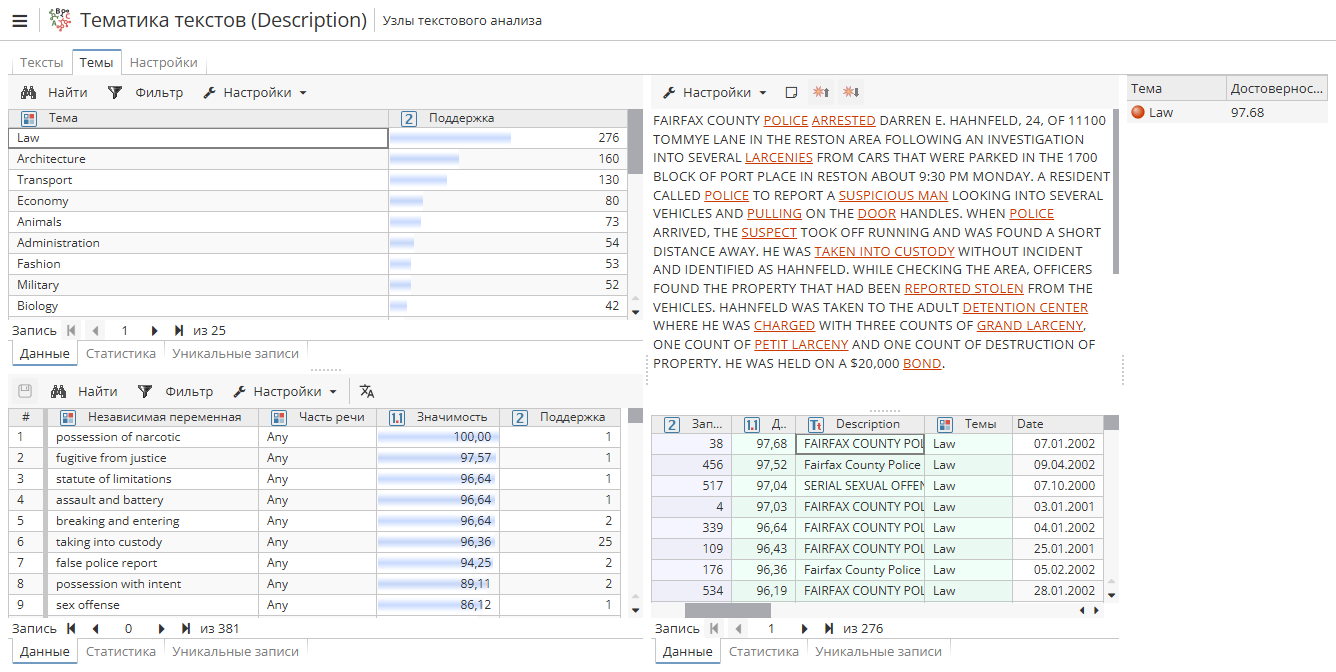Select the Темы tab
This screenshot has width=1336, height=672.
point(96,62)
